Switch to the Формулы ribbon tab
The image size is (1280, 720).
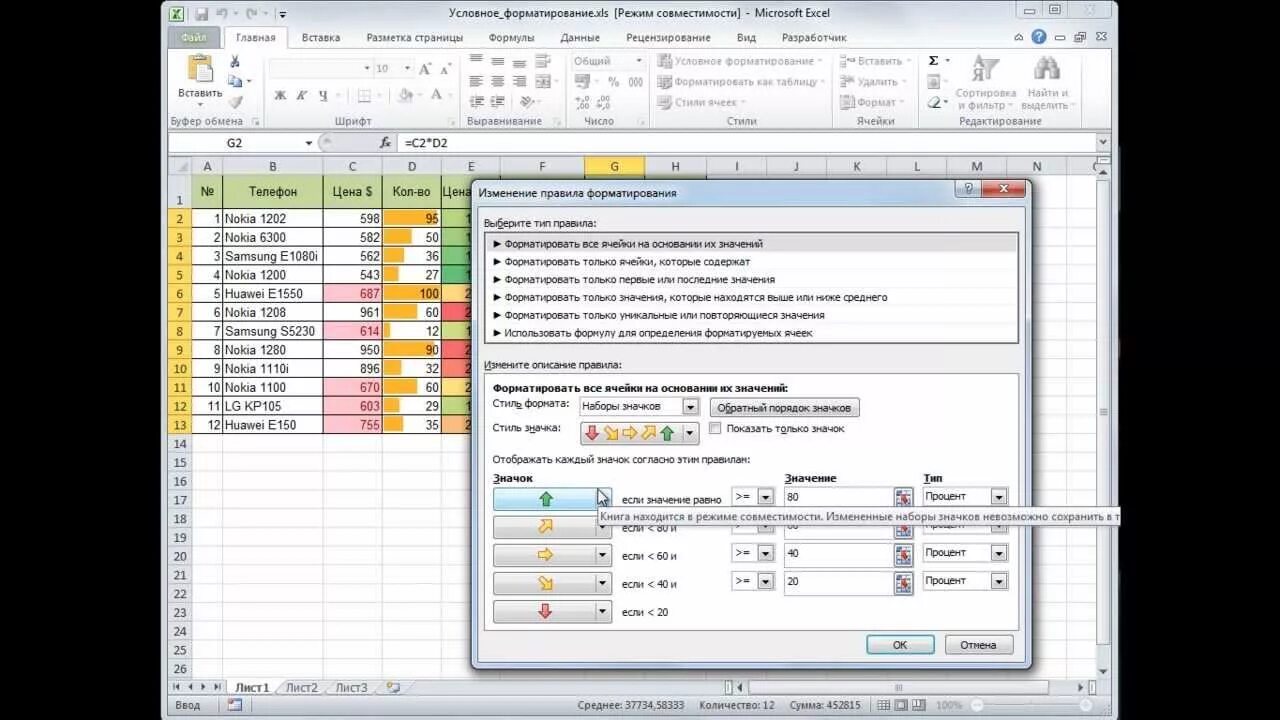pyautogui.click(x=511, y=38)
